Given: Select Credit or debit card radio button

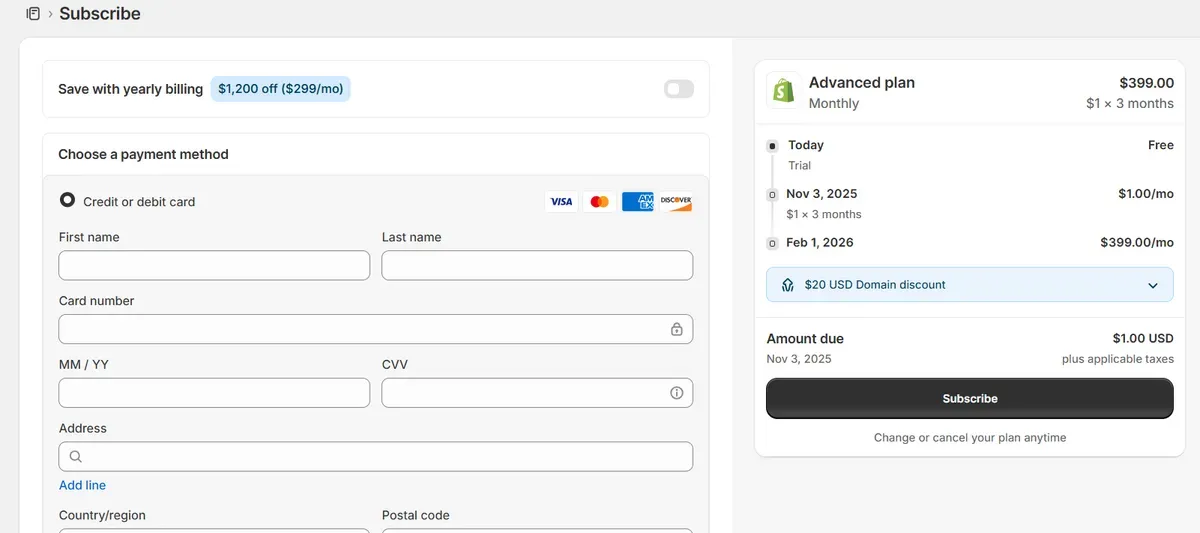Looking at the screenshot, I should 68,200.
